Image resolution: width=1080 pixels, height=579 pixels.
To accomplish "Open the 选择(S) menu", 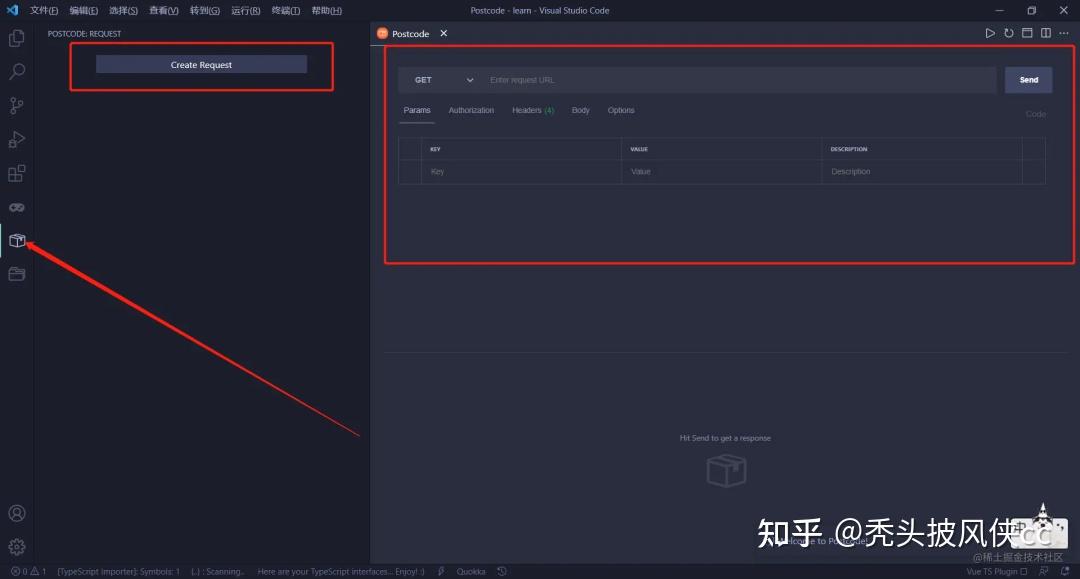I will [x=123, y=10].
